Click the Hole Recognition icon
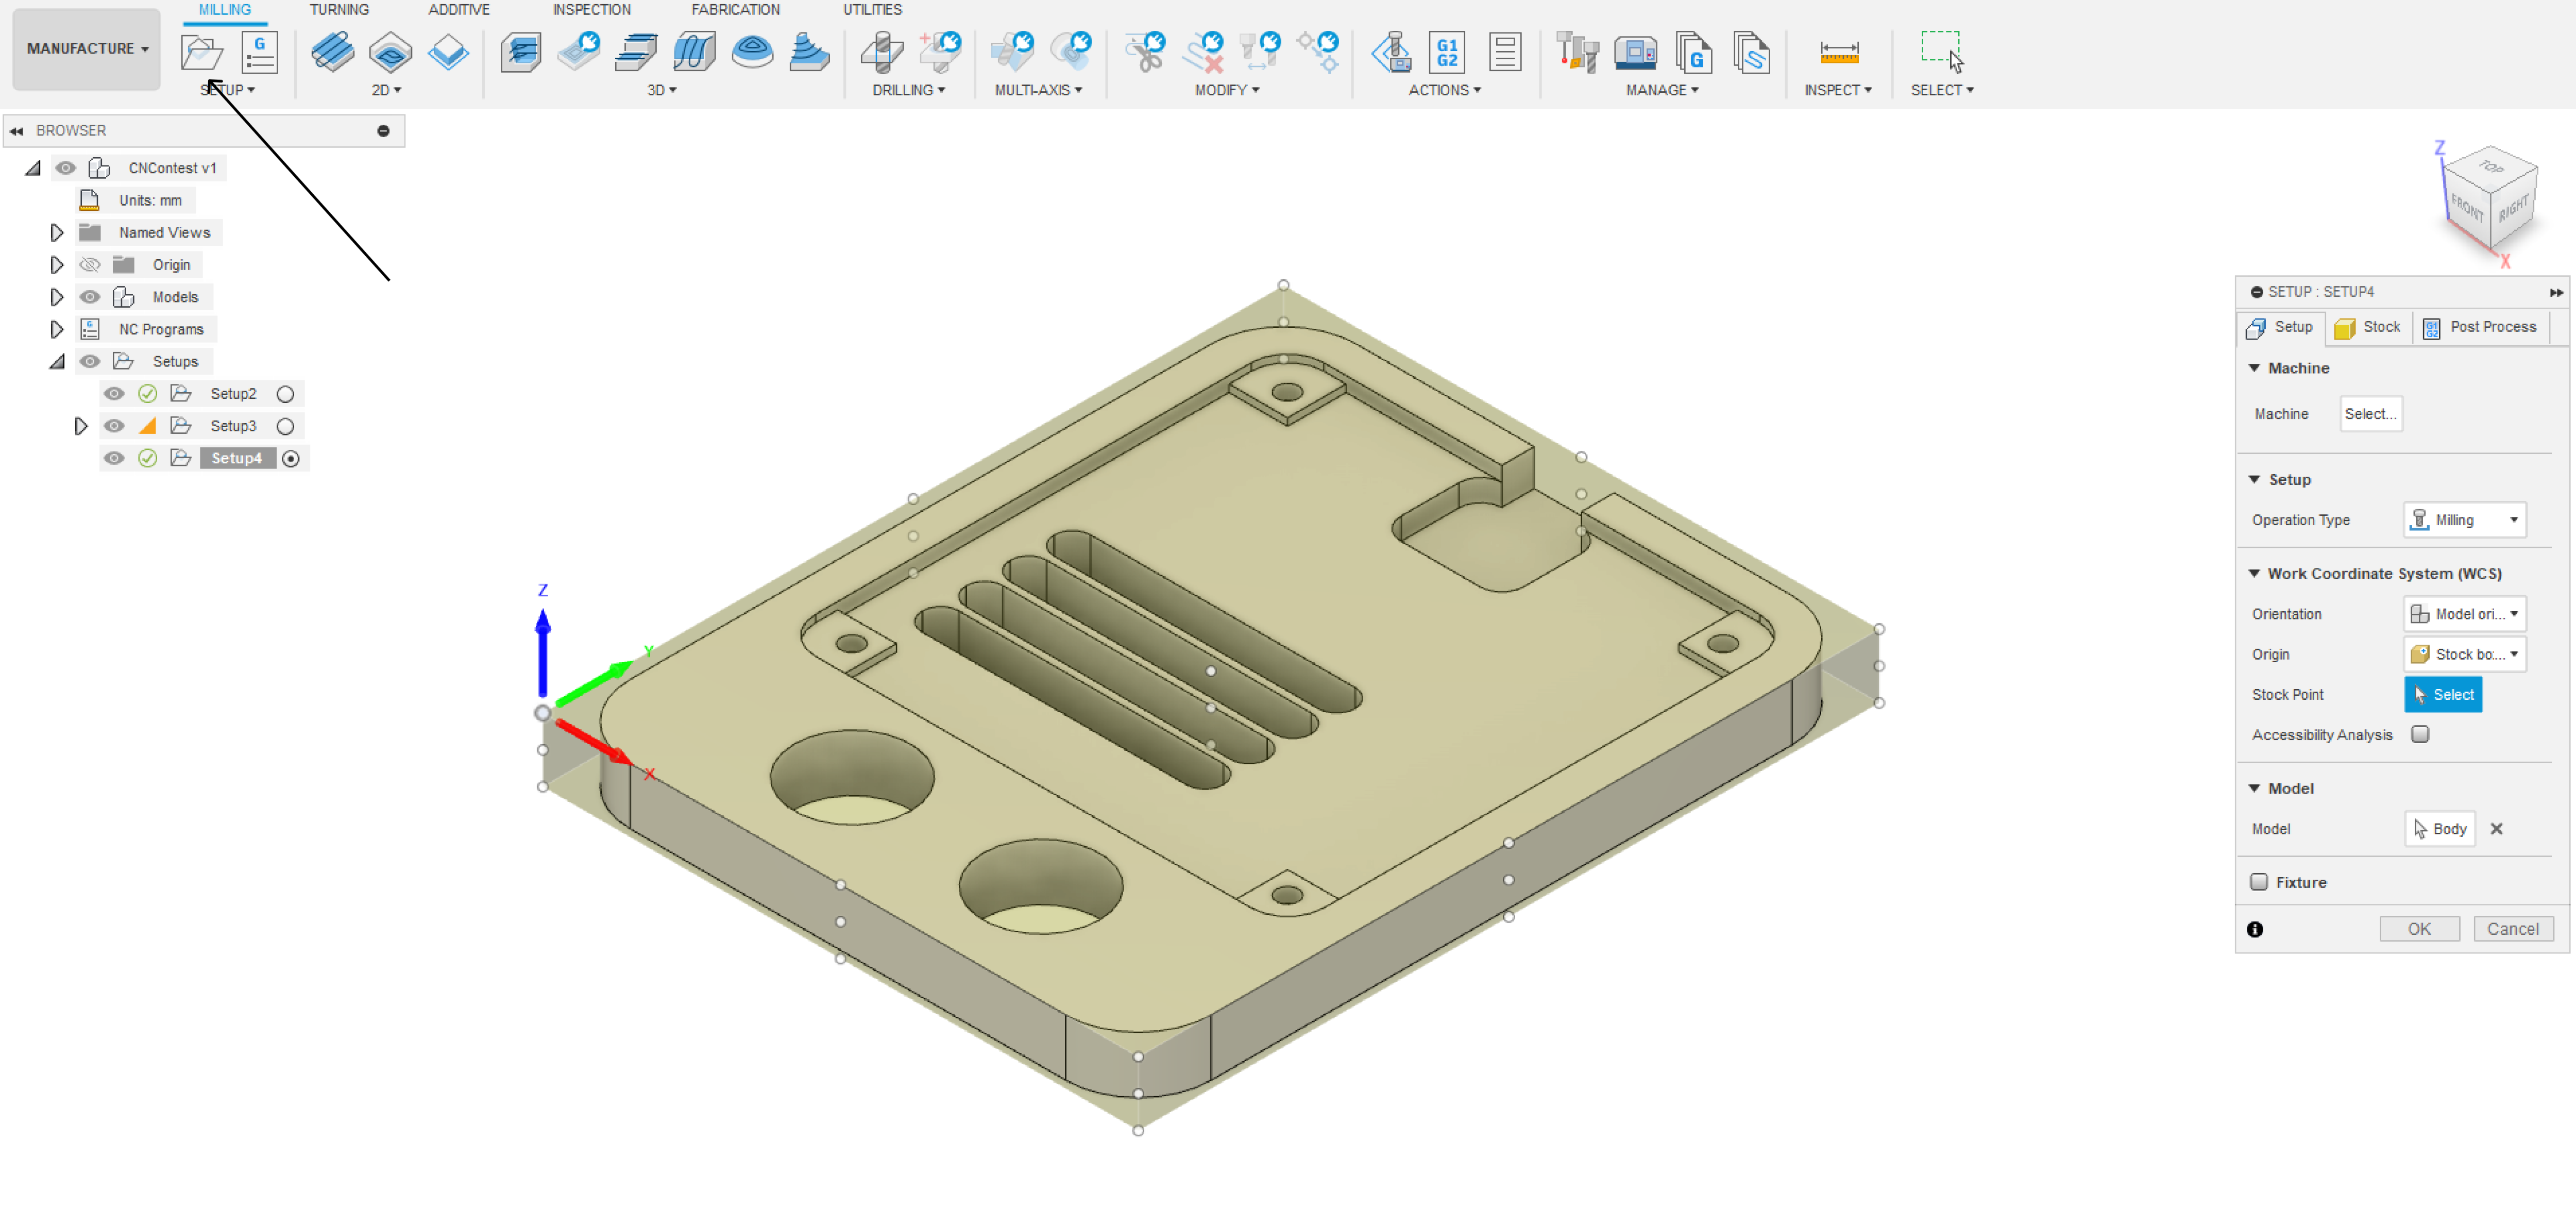 point(940,52)
